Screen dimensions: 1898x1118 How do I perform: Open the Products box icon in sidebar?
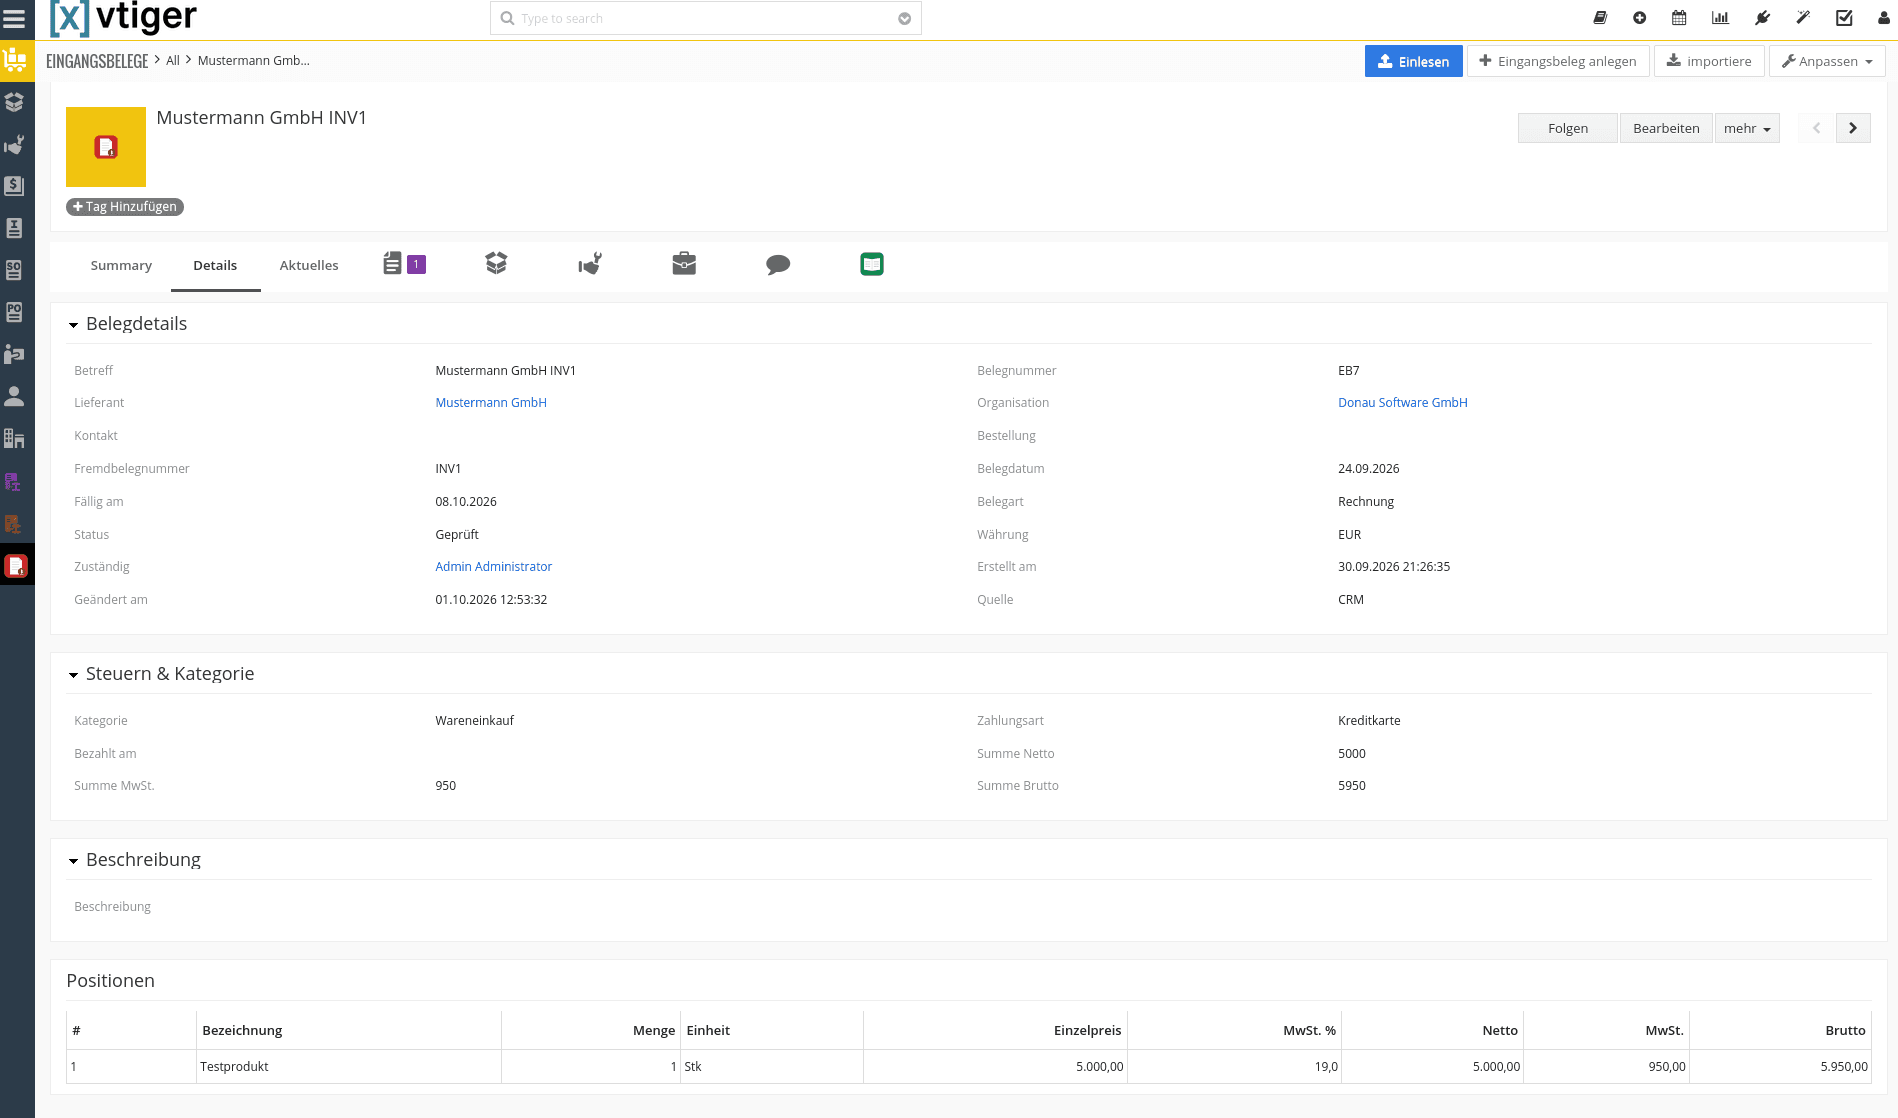14,102
